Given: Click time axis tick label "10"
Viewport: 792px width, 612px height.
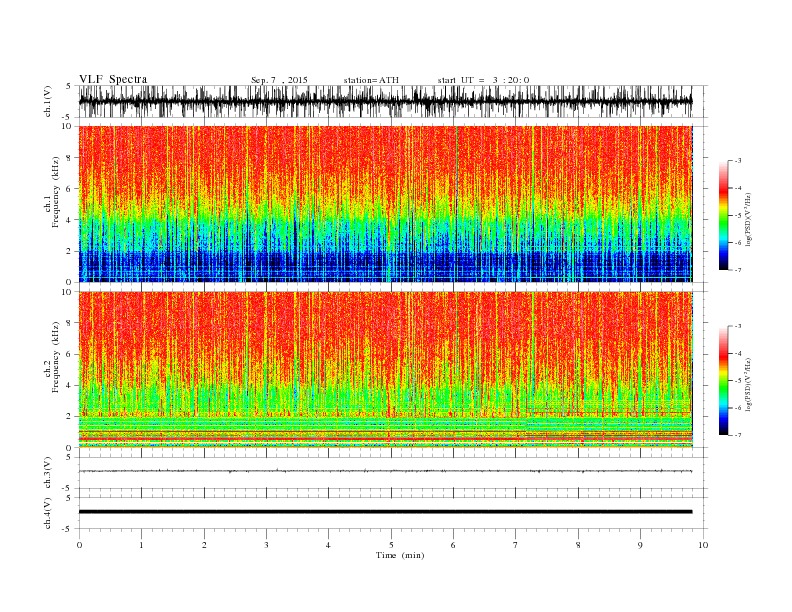Looking at the screenshot, I should pos(703,545).
